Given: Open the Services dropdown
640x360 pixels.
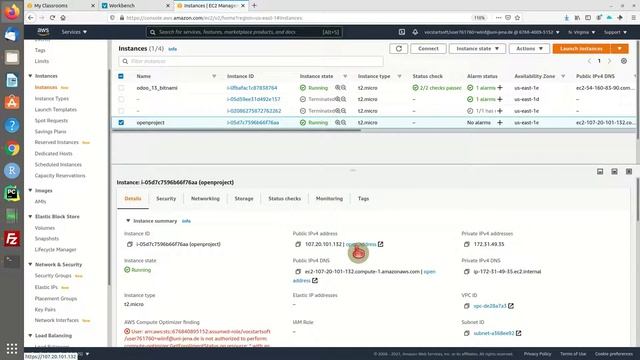Looking at the screenshot, I should click(x=74, y=32).
